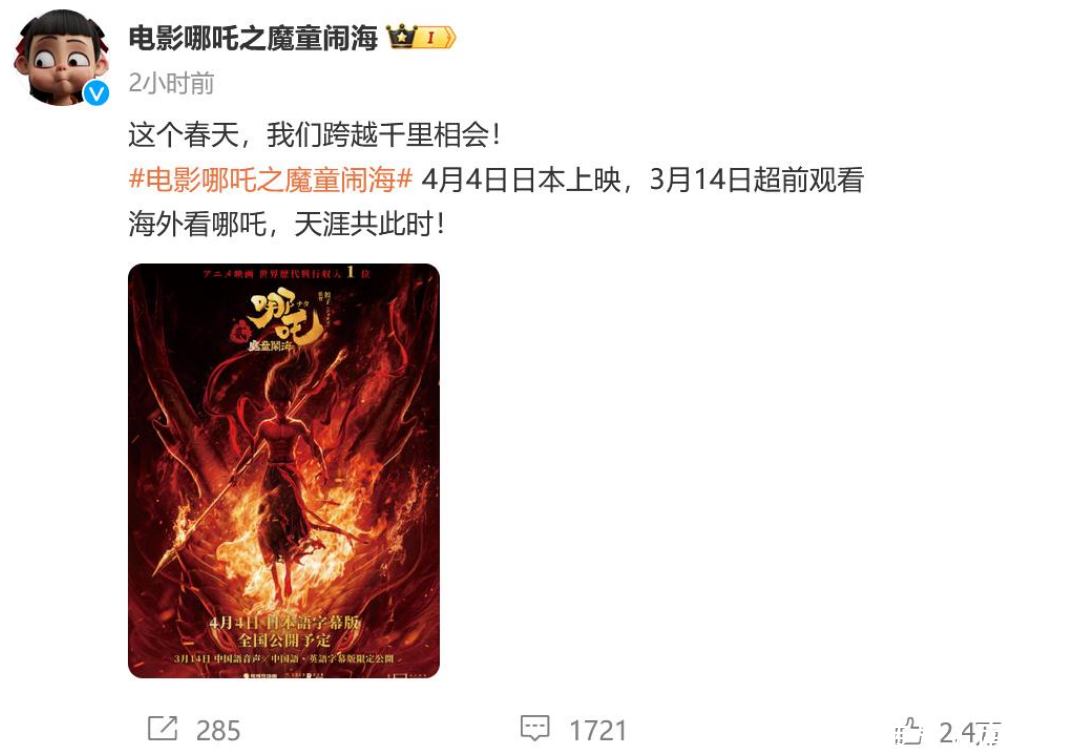Click the comment count 1721
Viewport: 1077px width, 756px height.
(598, 731)
